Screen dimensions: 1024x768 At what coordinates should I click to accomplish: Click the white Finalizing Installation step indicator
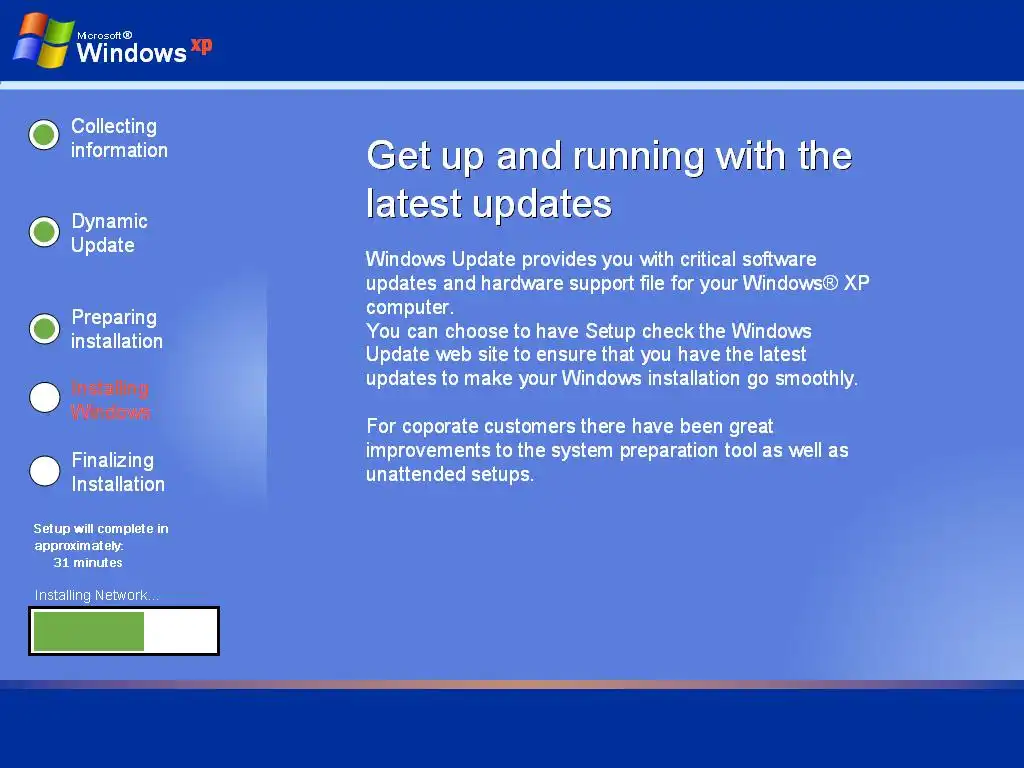pyautogui.click(x=44, y=470)
